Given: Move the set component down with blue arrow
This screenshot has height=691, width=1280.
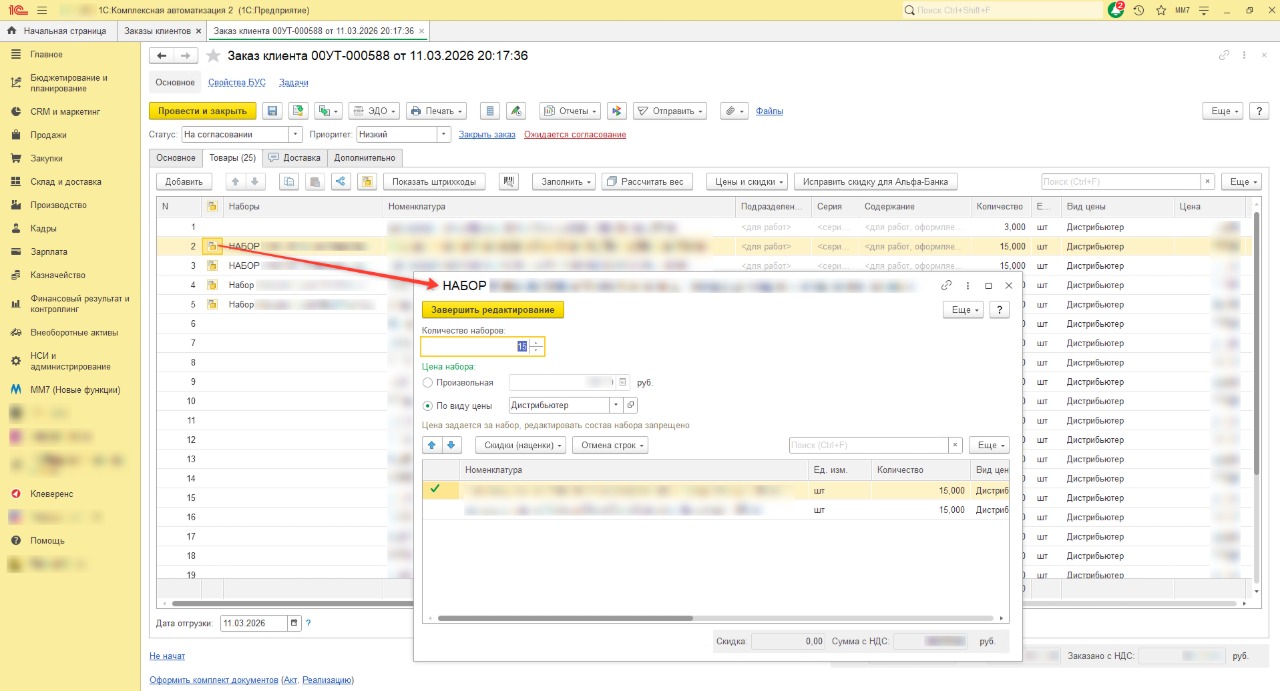Looking at the screenshot, I should (451, 445).
